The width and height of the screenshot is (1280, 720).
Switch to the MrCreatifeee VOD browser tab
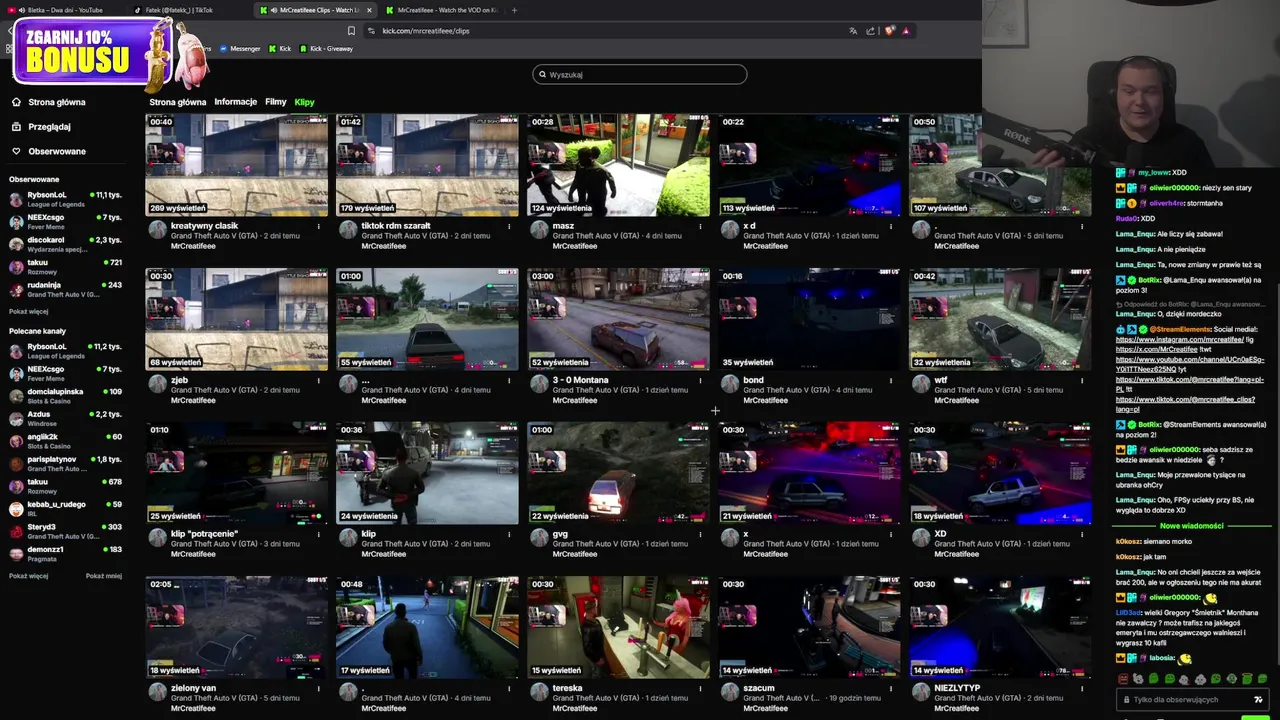pos(440,10)
